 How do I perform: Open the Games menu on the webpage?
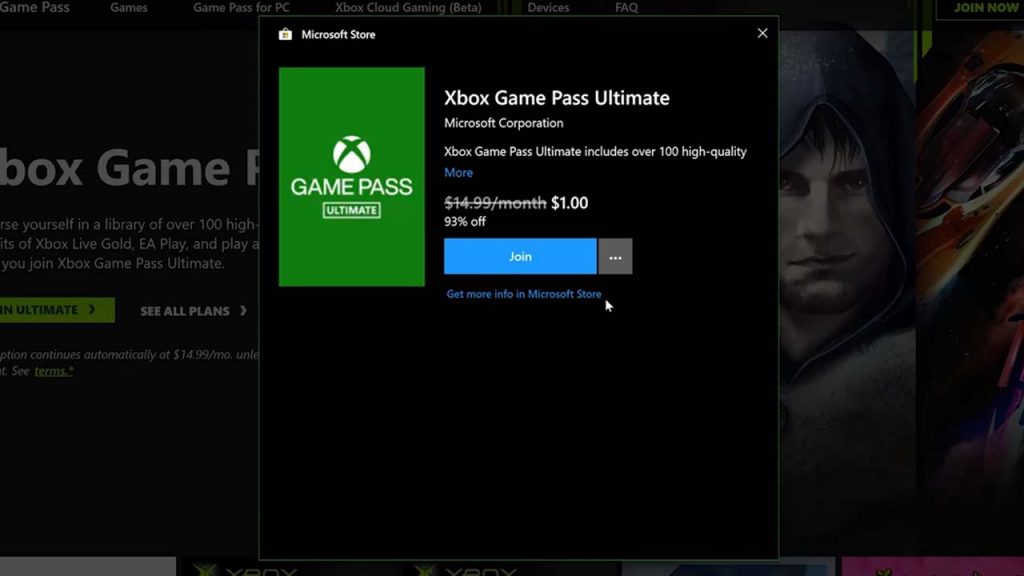[x=129, y=8]
